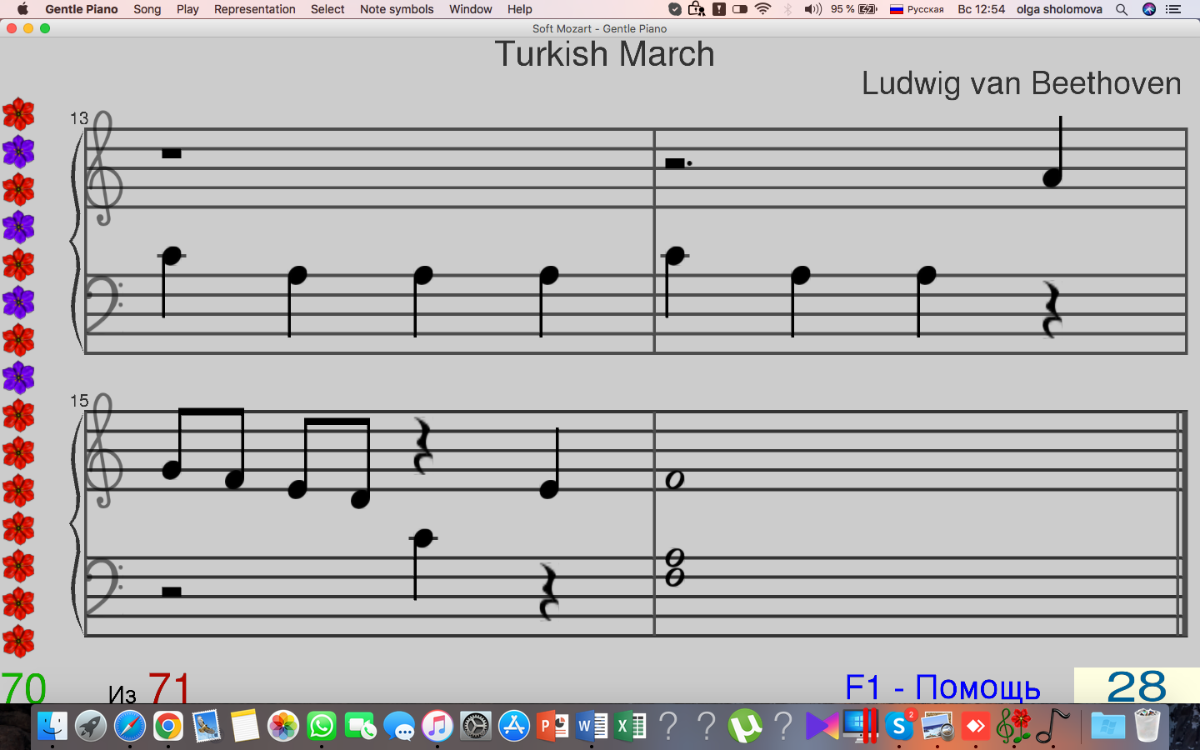Click the Wi-Fi status icon
1200x750 pixels.
point(763,9)
